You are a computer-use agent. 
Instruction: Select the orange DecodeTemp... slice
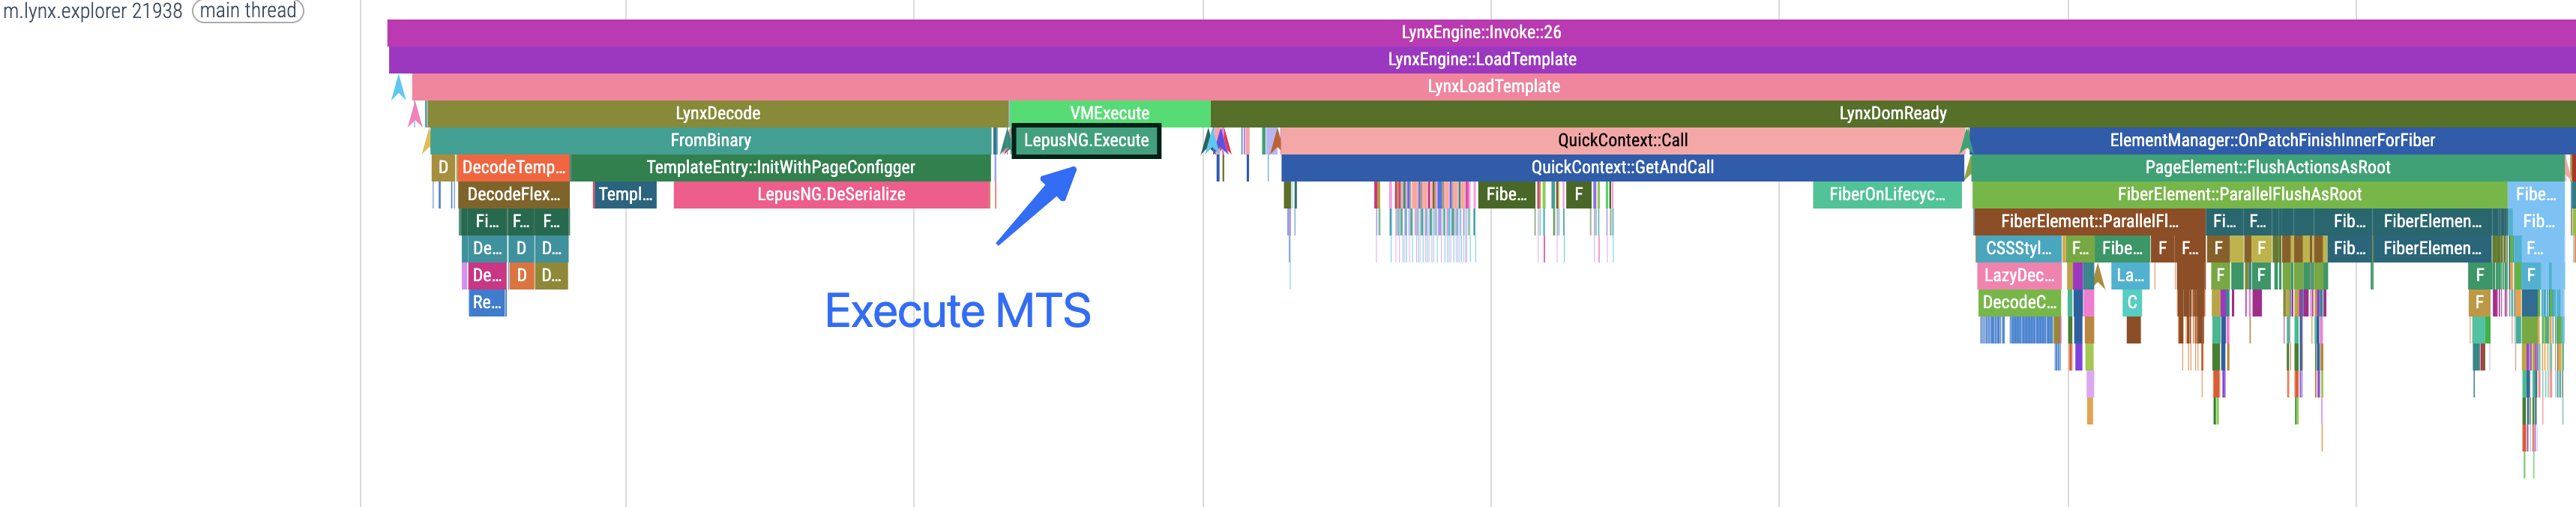coord(513,168)
